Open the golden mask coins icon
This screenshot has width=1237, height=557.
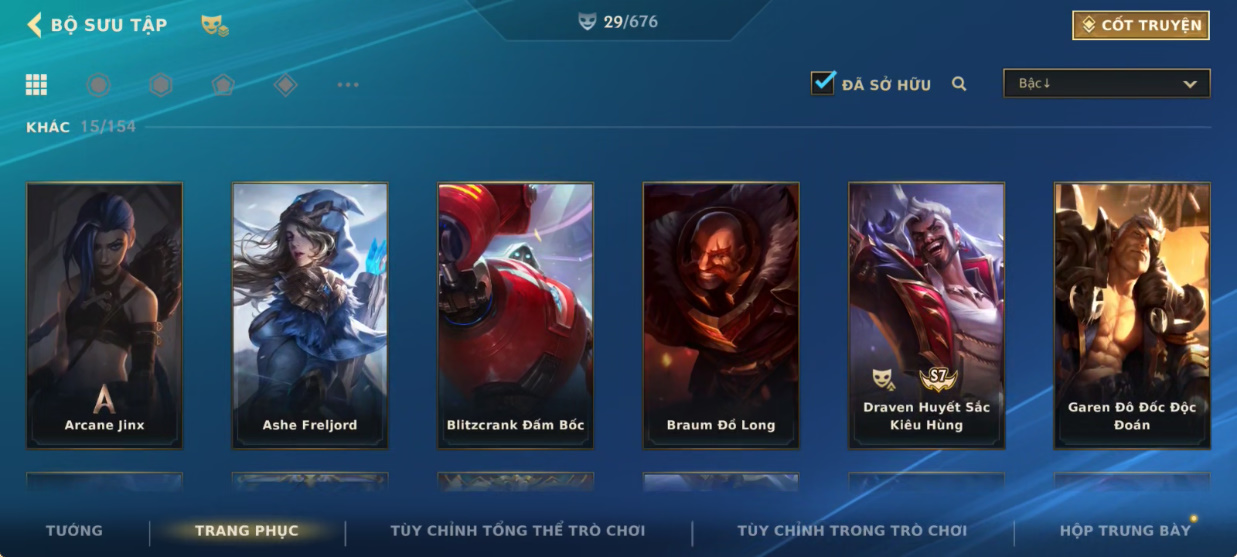tap(214, 25)
